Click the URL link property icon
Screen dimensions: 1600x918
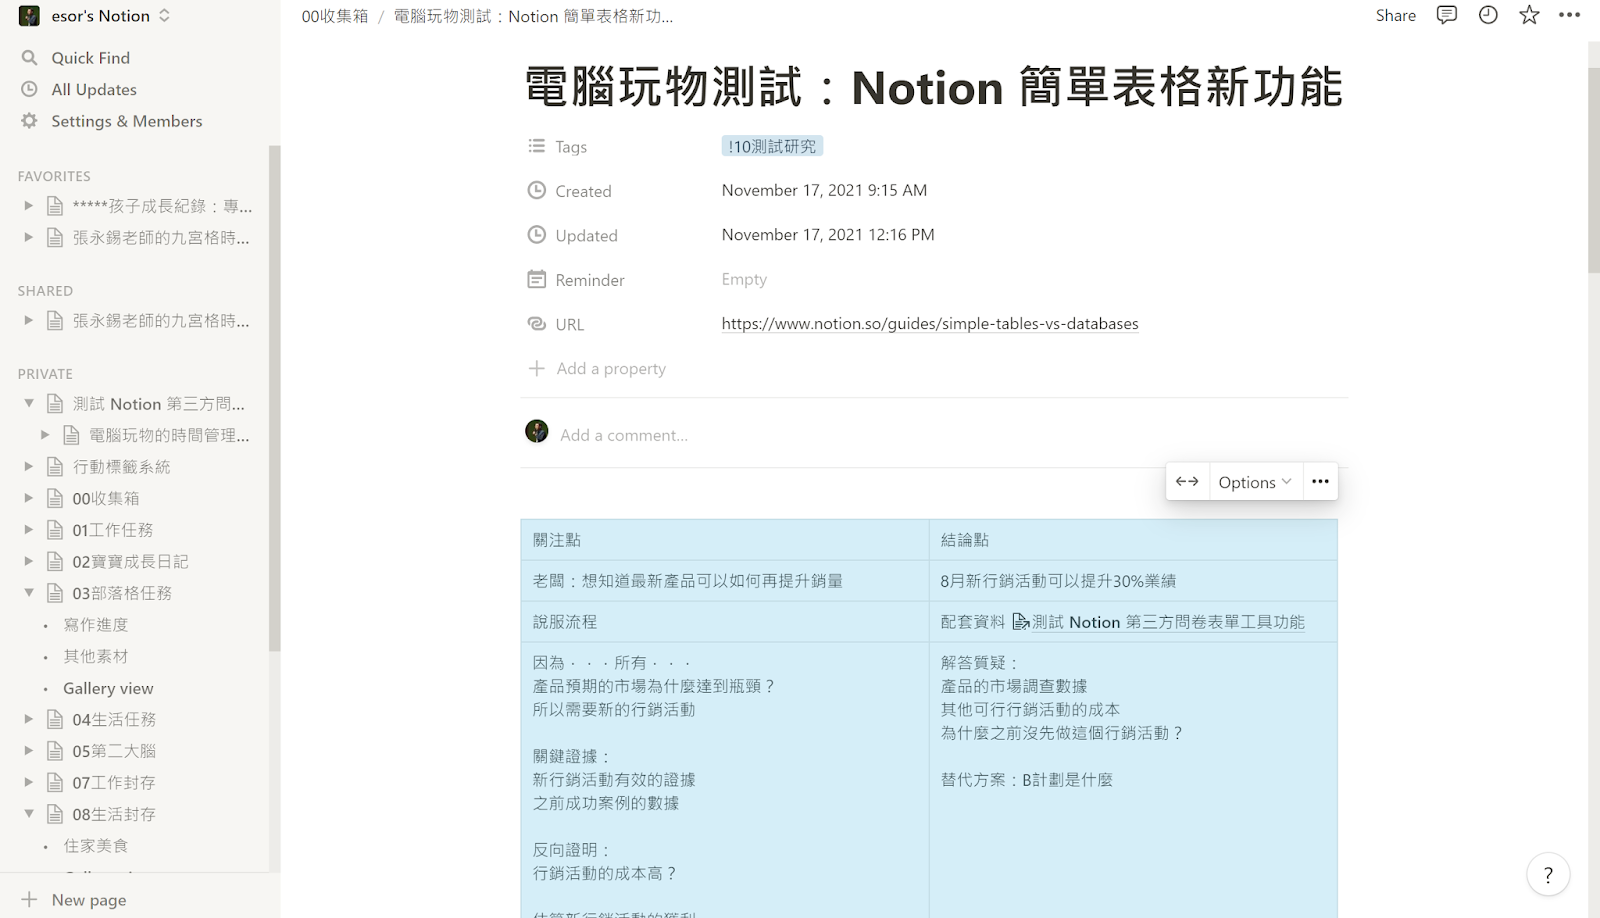point(537,324)
